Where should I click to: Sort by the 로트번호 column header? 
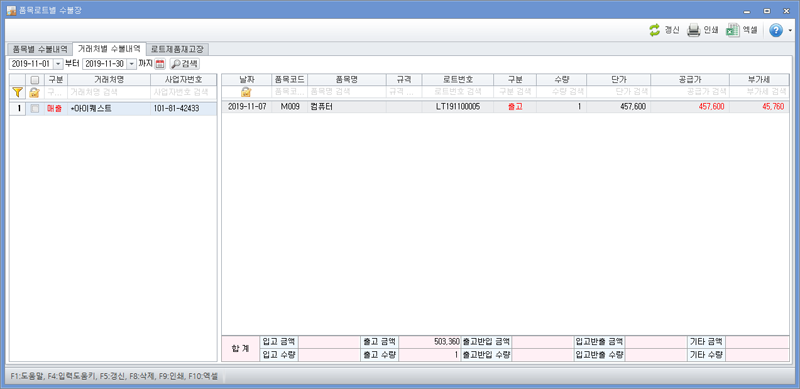[x=458, y=79]
